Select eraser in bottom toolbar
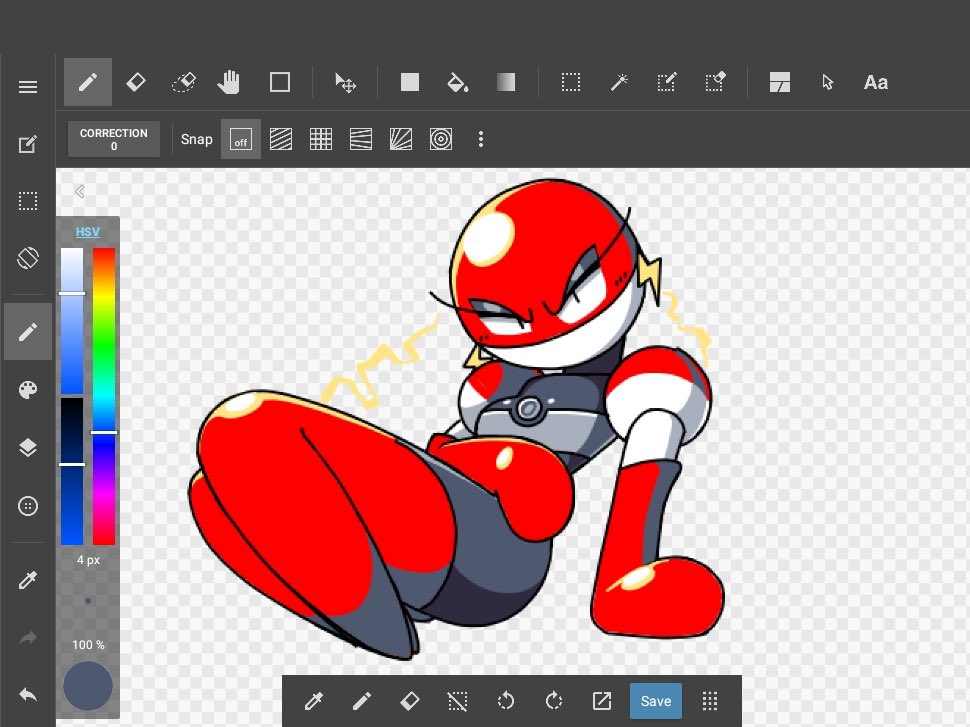The height and width of the screenshot is (727, 970). [x=410, y=701]
